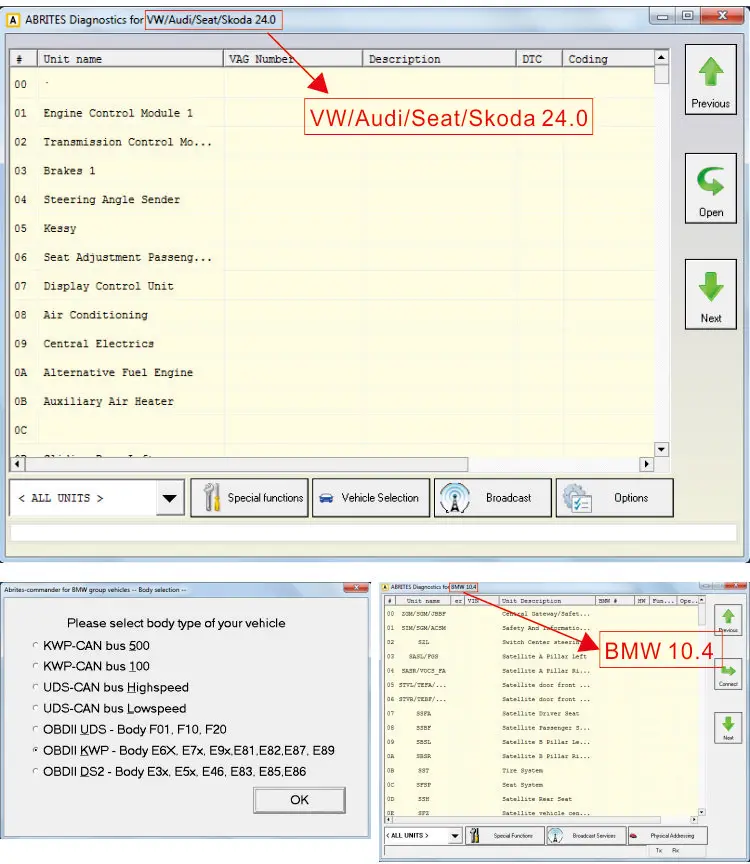Click Broadcast Services in the BMW window
750x864 pixels.
[586, 835]
